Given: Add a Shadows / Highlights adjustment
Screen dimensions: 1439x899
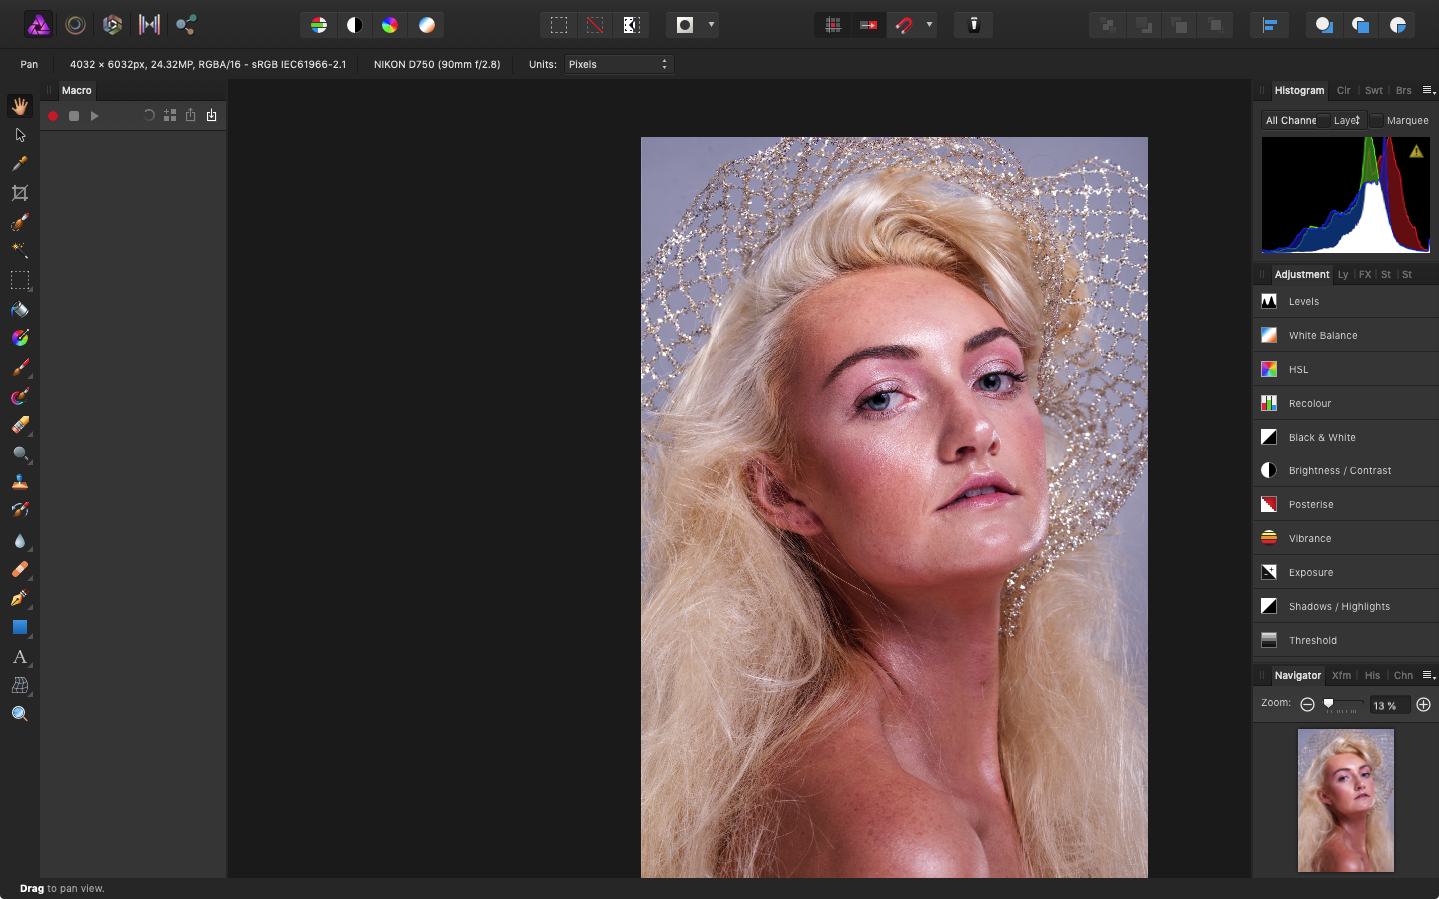Looking at the screenshot, I should click(x=1346, y=606).
